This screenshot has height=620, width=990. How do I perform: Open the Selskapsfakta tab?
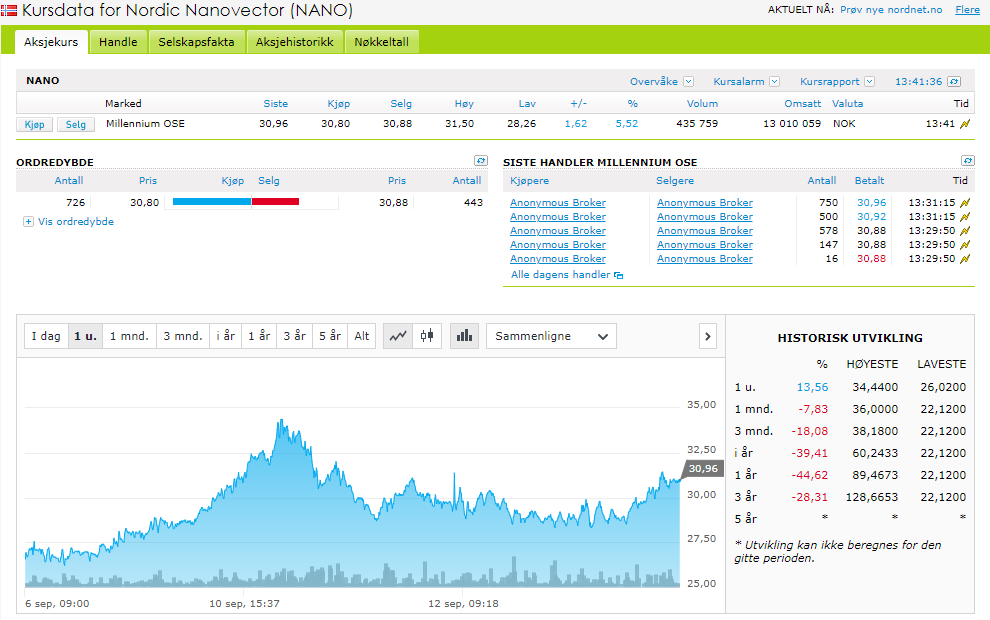(196, 42)
